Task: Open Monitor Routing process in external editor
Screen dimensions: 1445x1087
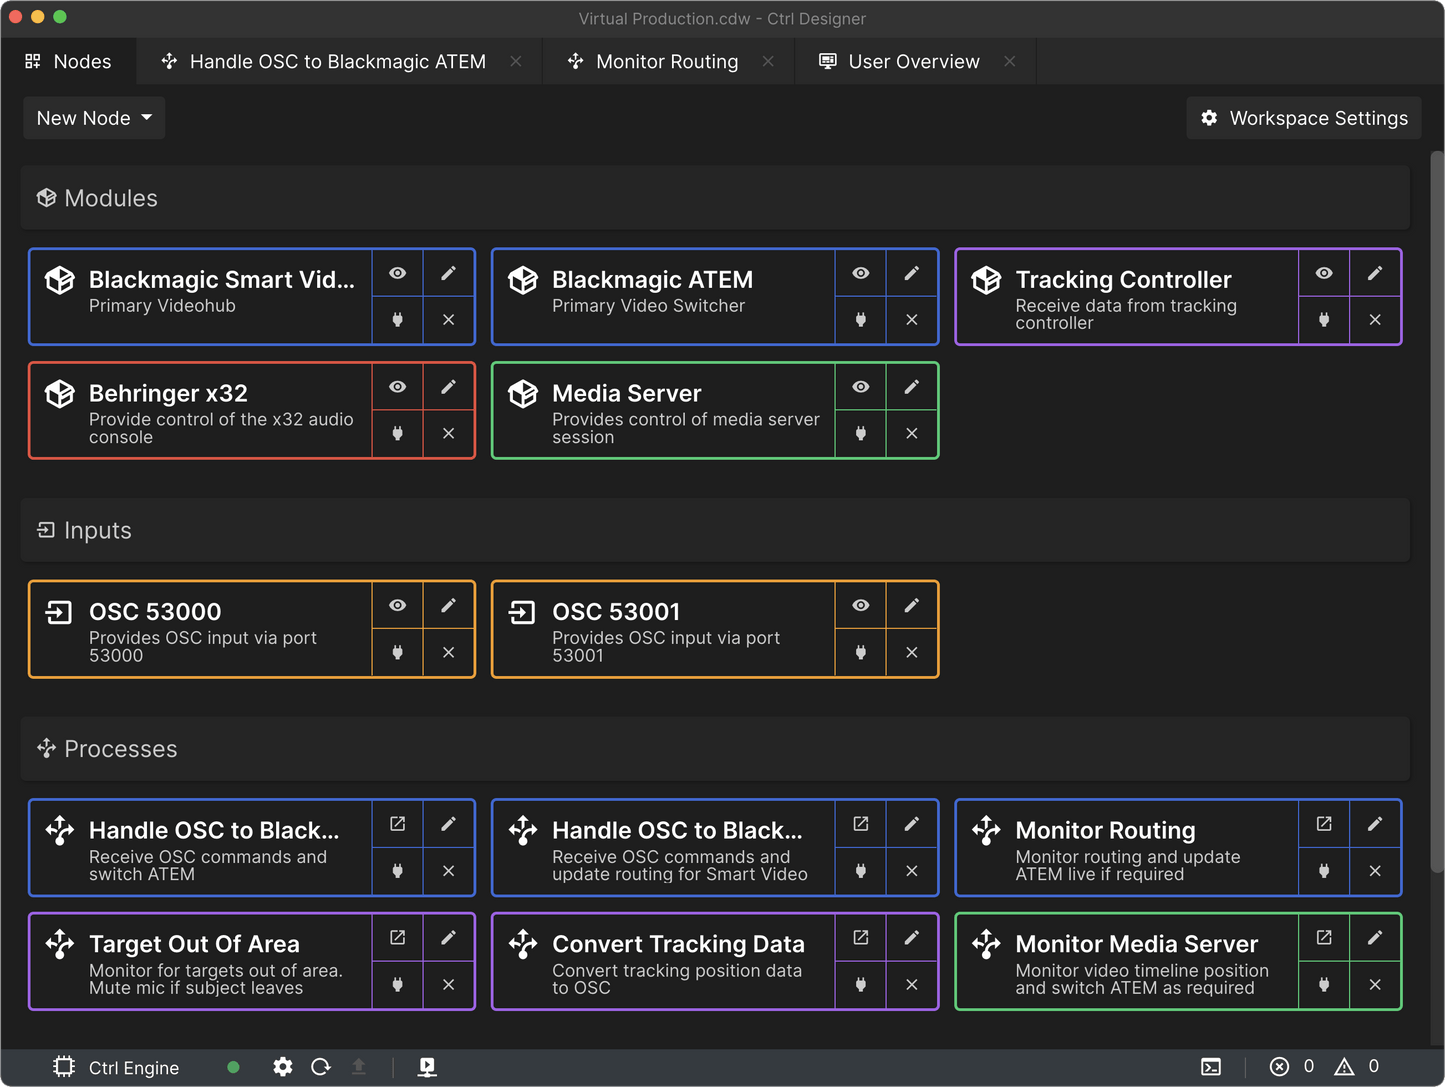Action: (1324, 824)
